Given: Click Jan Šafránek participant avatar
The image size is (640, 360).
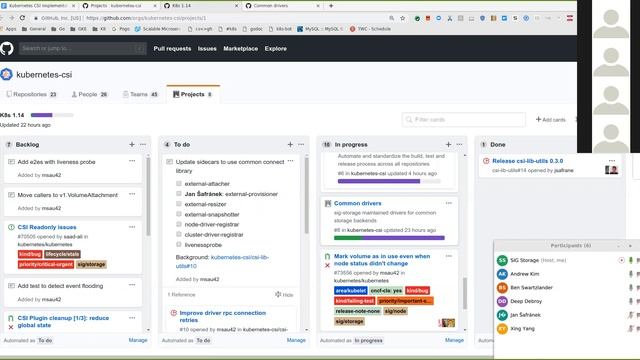Looking at the screenshot, I should [502, 315].
